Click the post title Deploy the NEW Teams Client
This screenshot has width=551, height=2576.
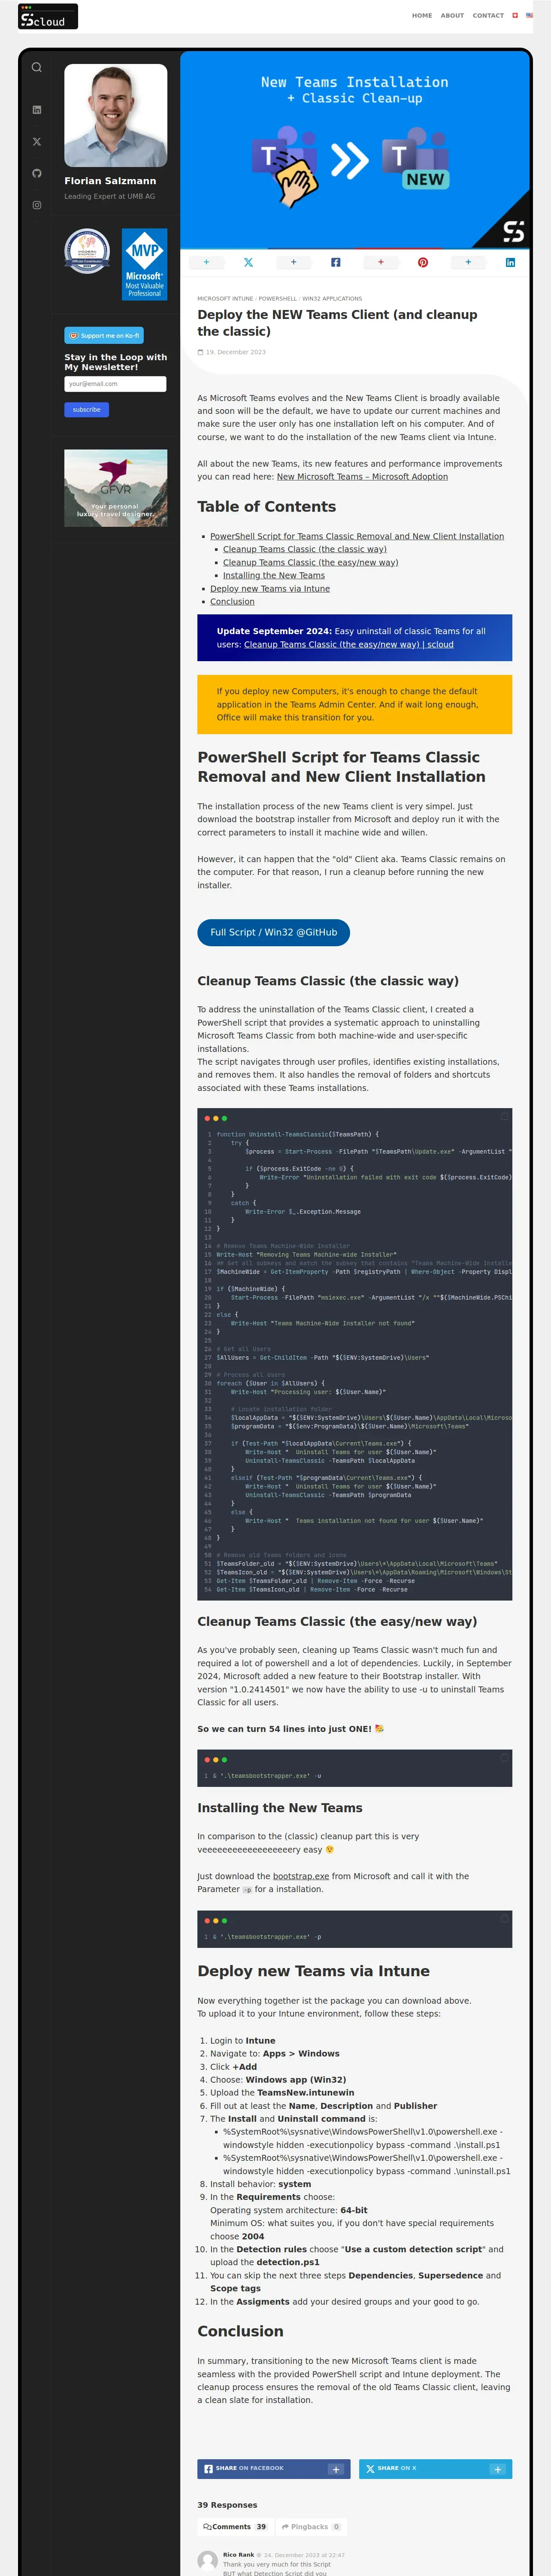337,323
